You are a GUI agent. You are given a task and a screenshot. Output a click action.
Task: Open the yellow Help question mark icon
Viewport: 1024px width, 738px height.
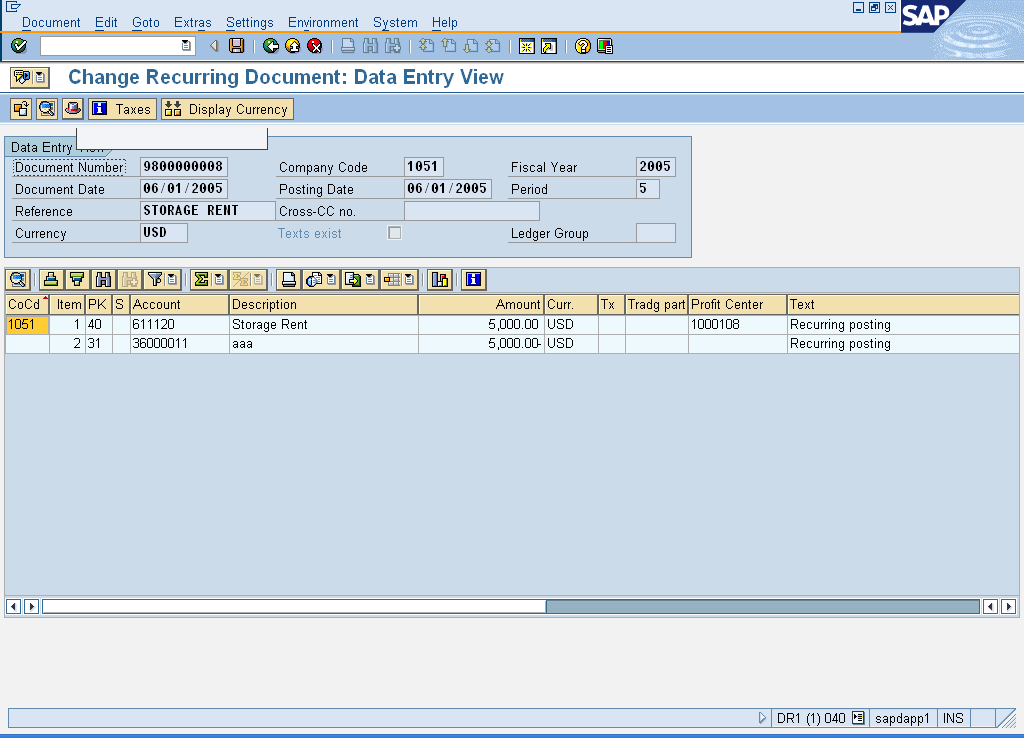click(583, 46)
